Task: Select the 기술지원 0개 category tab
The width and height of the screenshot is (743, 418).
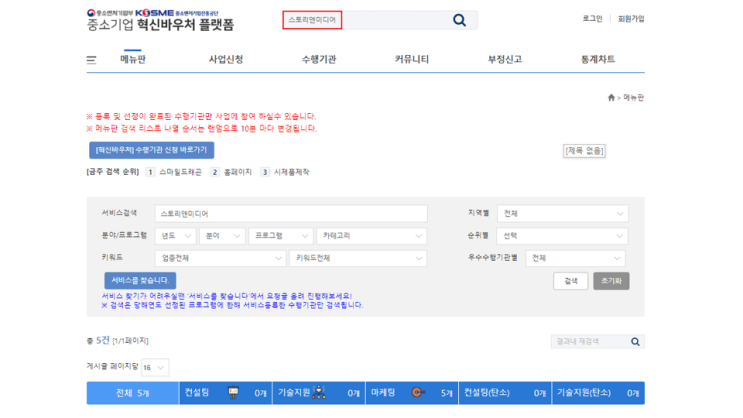Action: click(318, 393)
